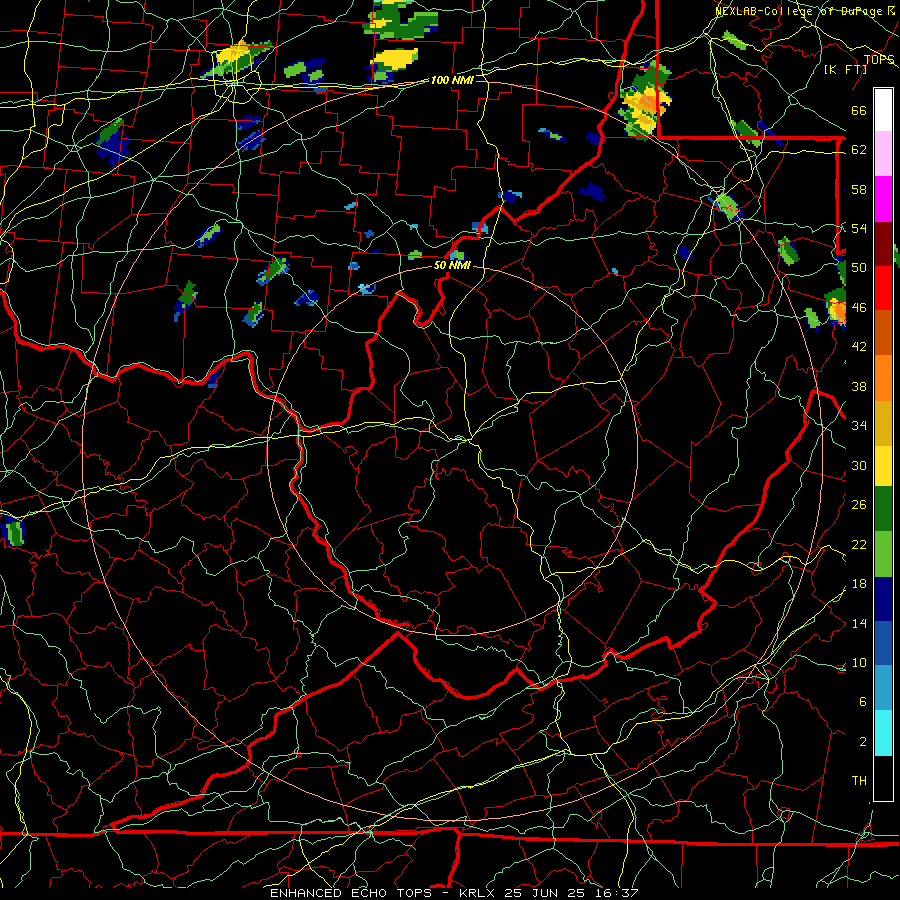Screen dimensions: 900x900
Task: Click the 'KRLX' radar site identifier
Action: (x=478, y=893)
